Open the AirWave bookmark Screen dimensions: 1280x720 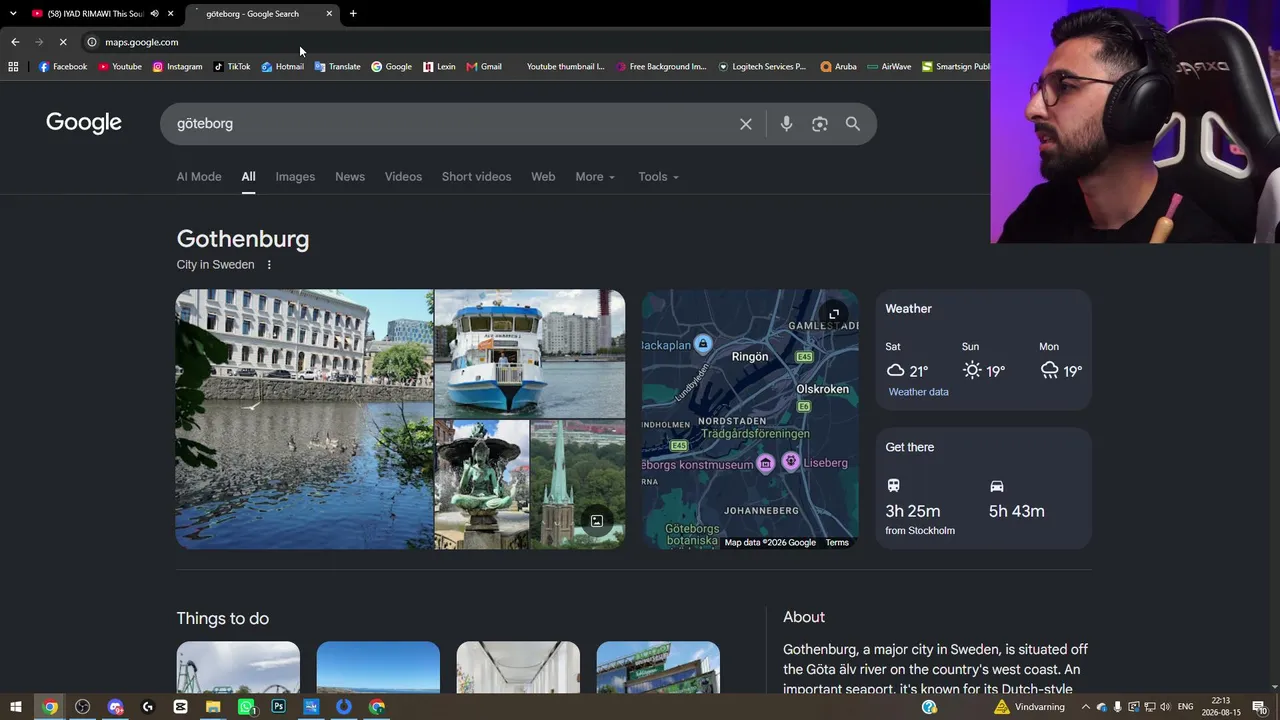890,67
